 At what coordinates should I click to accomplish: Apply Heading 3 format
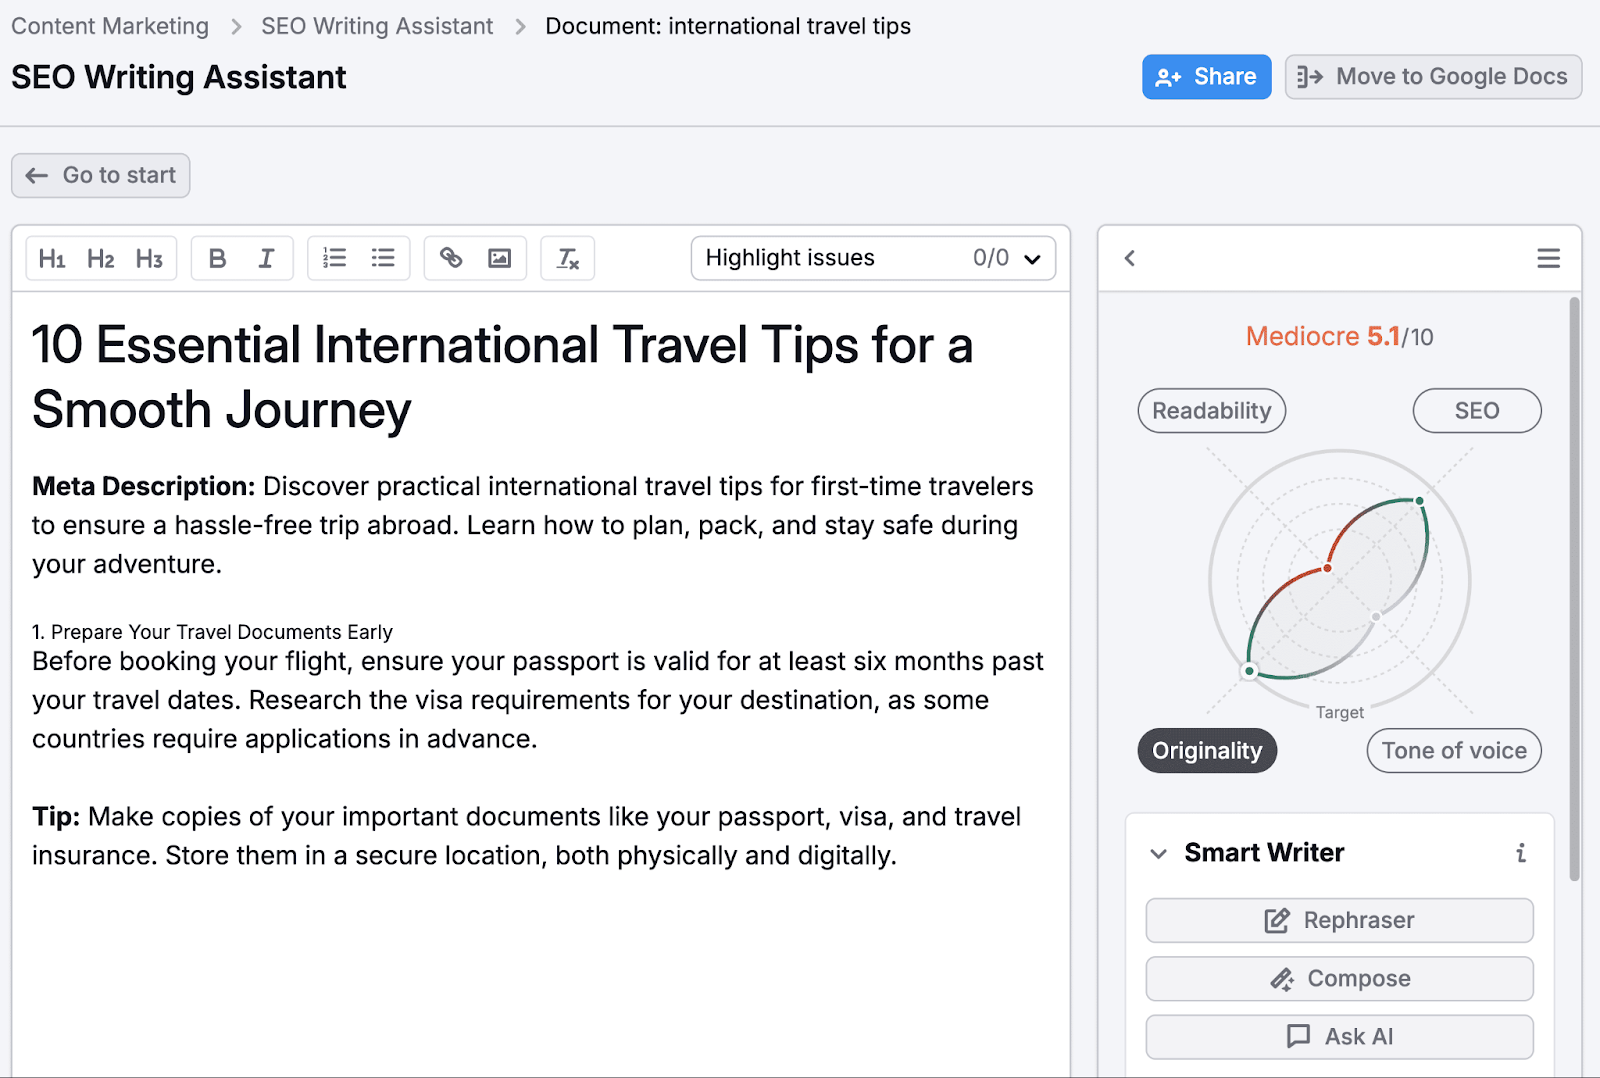(150, 259)
